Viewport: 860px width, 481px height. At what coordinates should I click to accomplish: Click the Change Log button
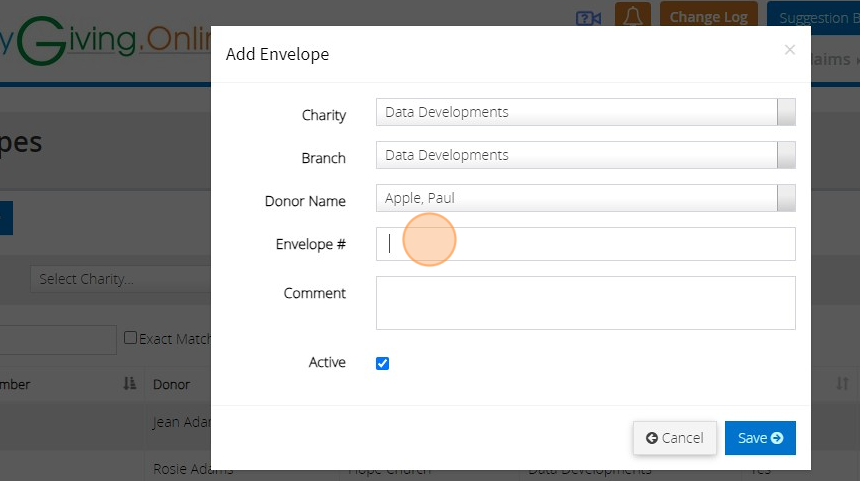708,17
